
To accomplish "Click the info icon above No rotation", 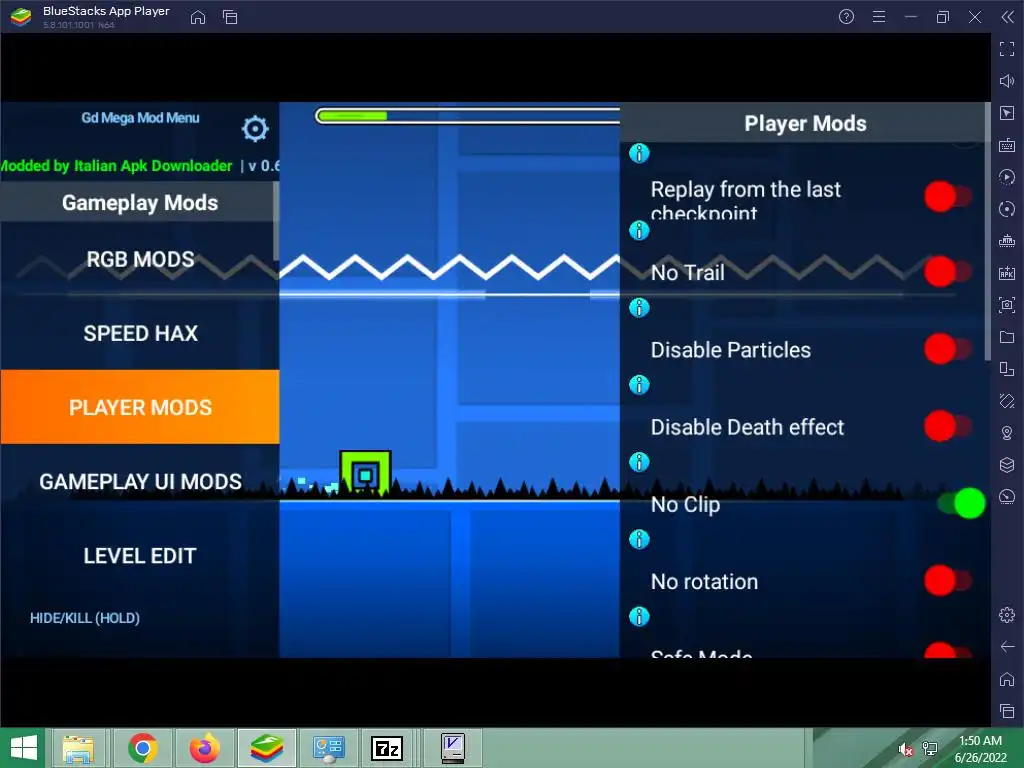I will tap(639, 539).
